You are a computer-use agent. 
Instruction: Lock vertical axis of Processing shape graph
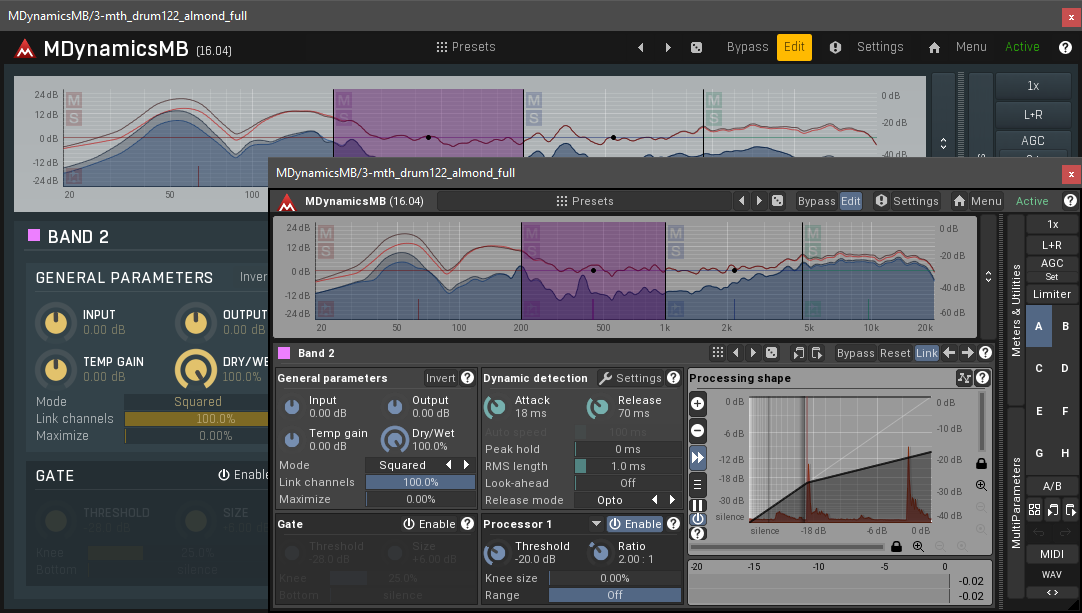[x=981, y=463]
